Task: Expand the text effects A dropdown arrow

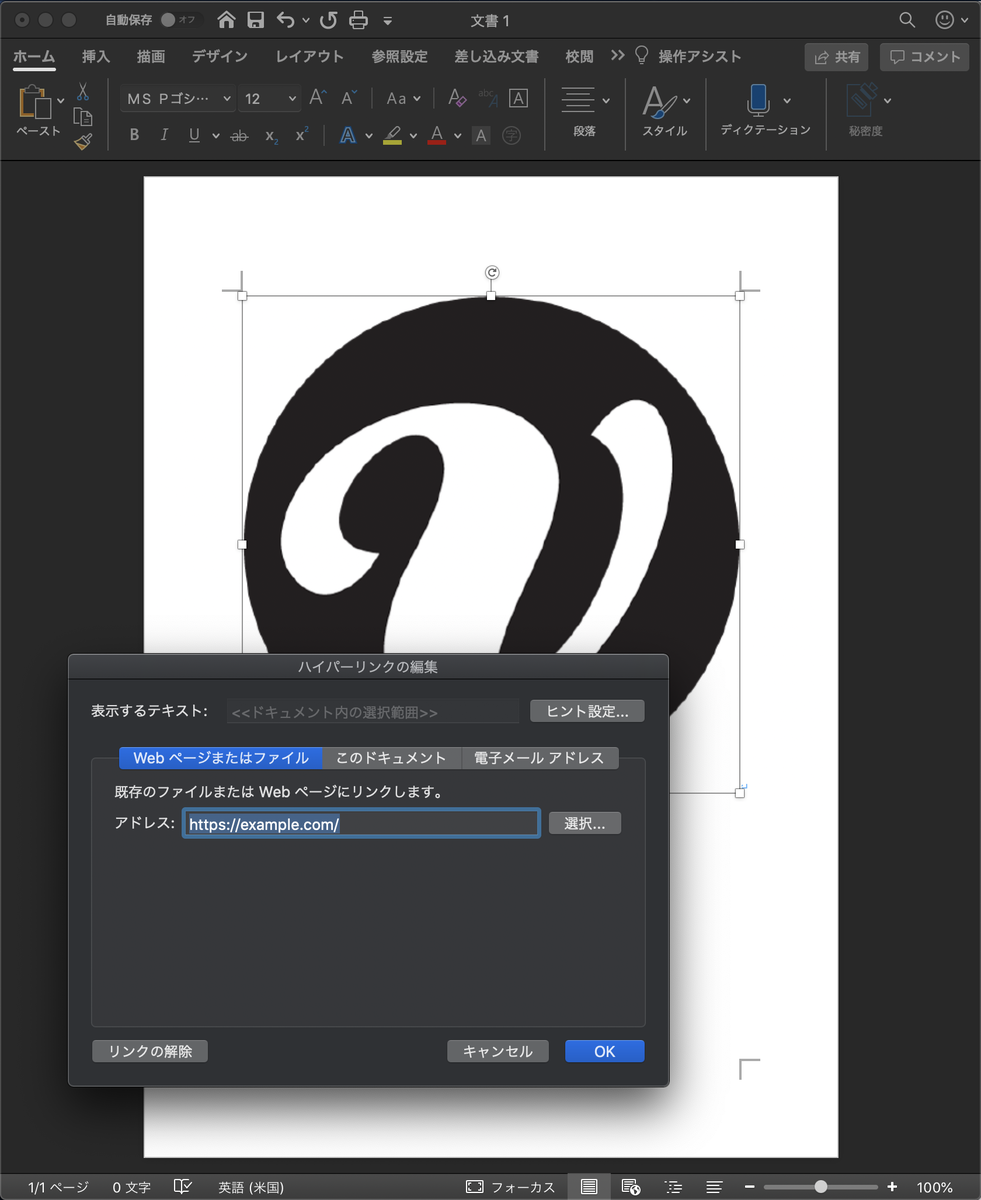Action: 369,136
